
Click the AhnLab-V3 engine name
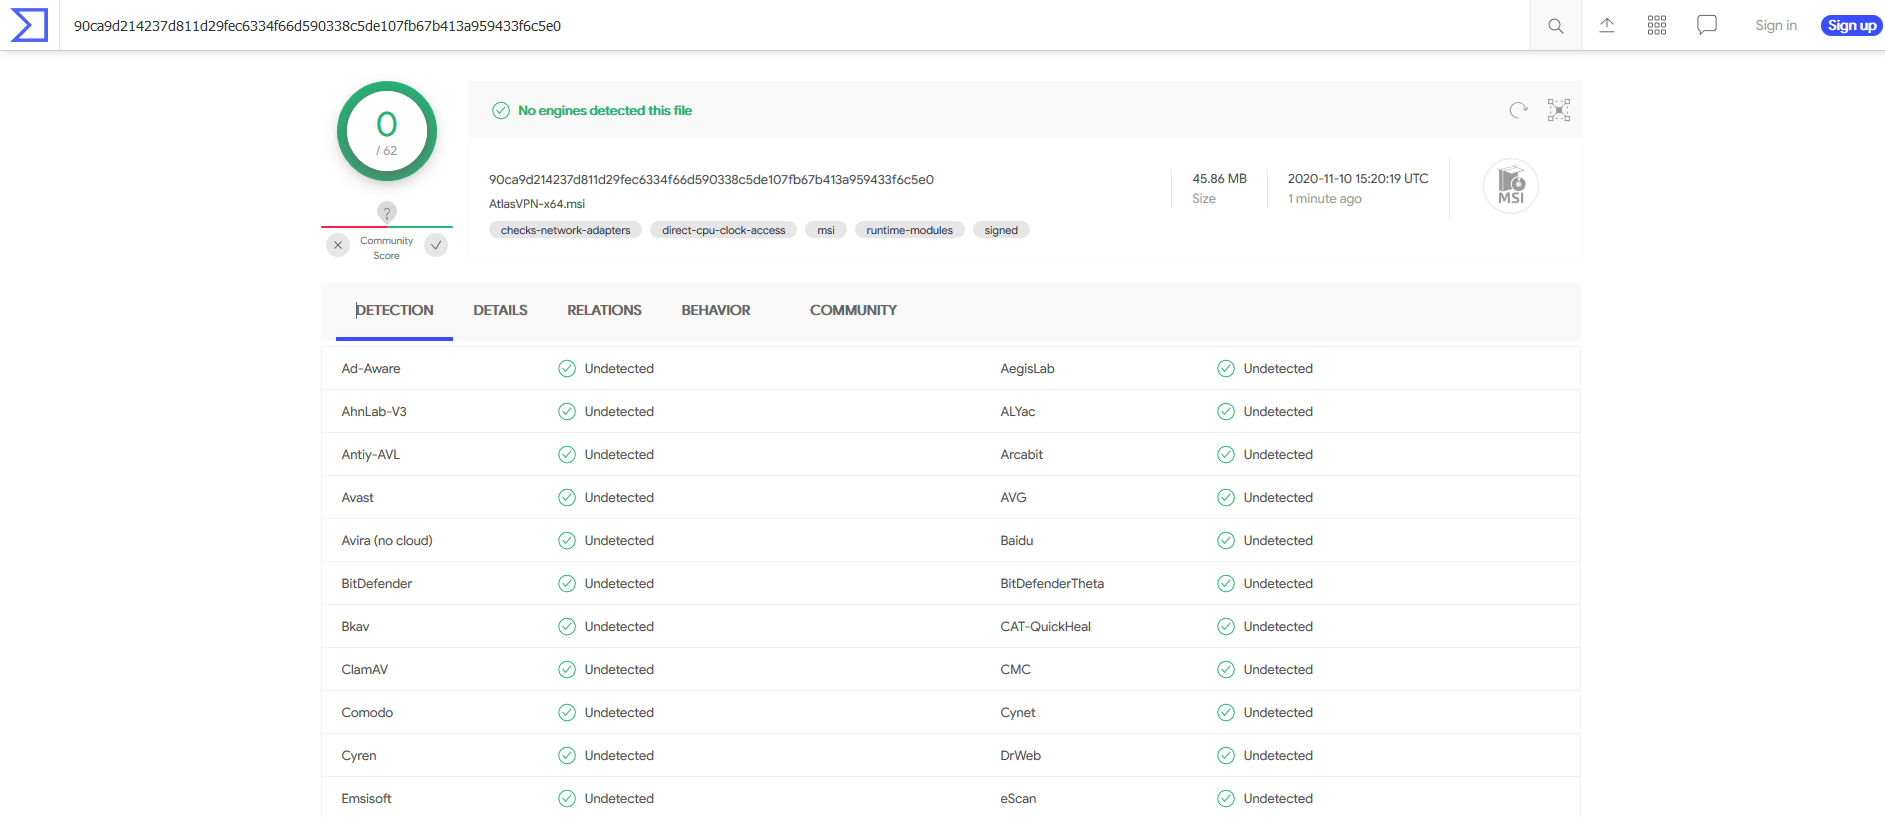point(374,411)
